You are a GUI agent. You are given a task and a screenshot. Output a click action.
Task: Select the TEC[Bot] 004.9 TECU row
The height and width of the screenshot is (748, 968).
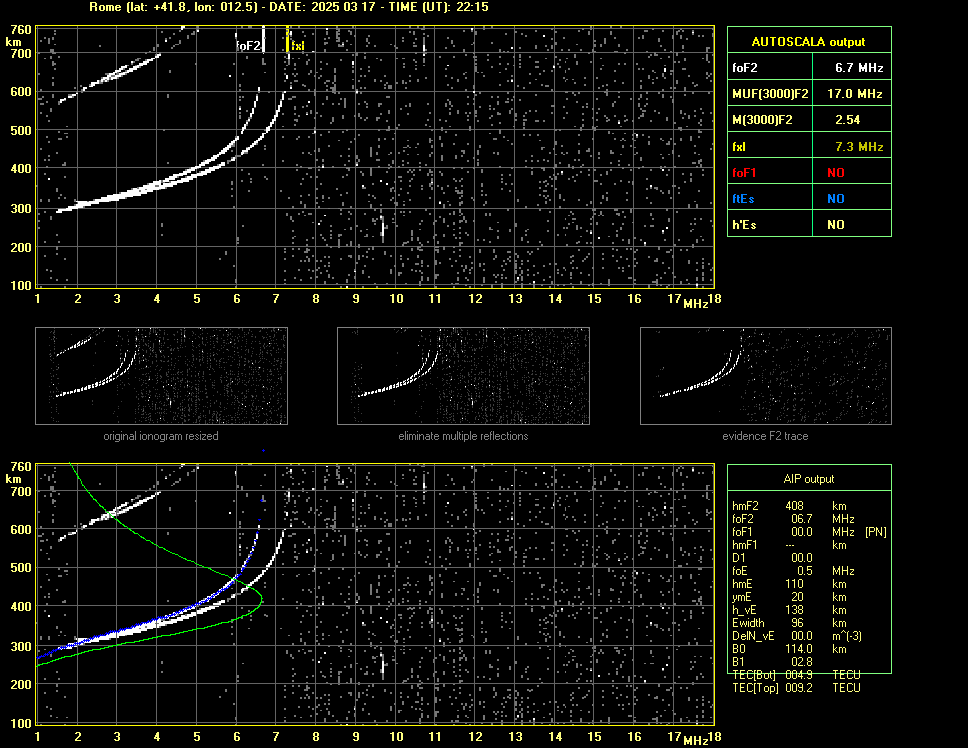click(x=796, y=675)
